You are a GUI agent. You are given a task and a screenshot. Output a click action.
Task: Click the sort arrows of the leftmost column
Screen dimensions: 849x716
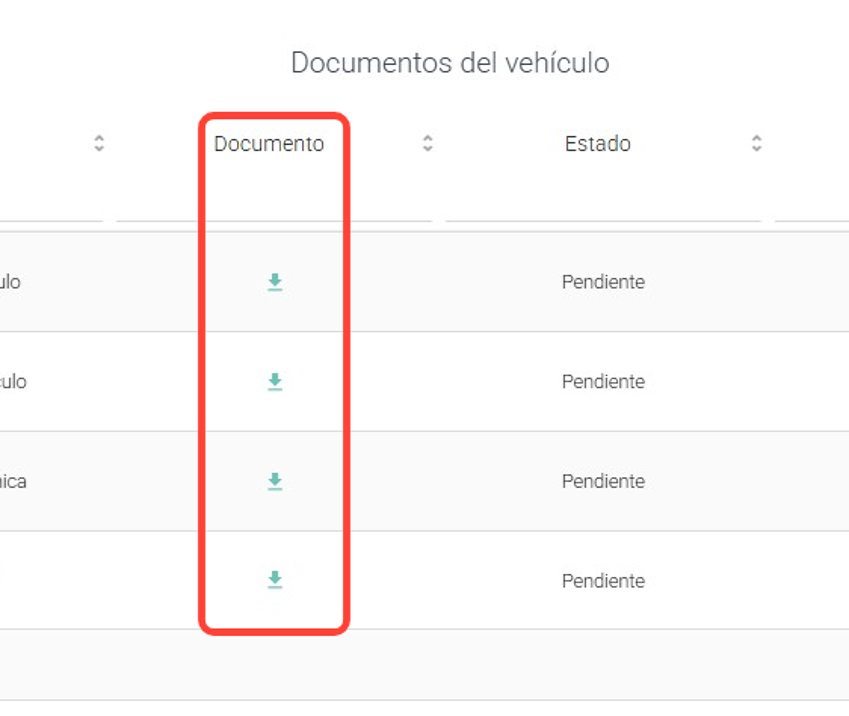pyautogui.click(x=99, y=143)
